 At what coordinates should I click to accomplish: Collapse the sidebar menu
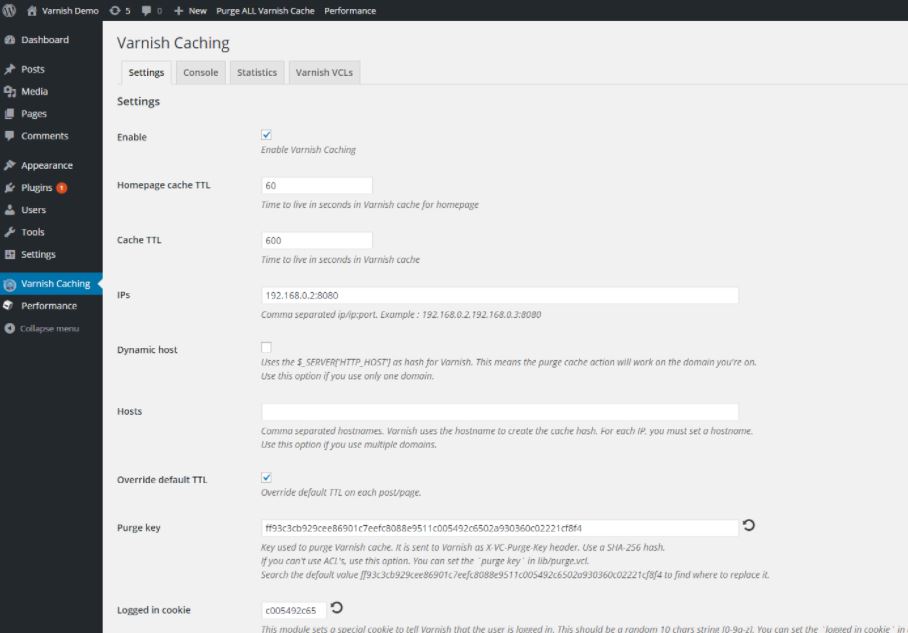[42, 328]
